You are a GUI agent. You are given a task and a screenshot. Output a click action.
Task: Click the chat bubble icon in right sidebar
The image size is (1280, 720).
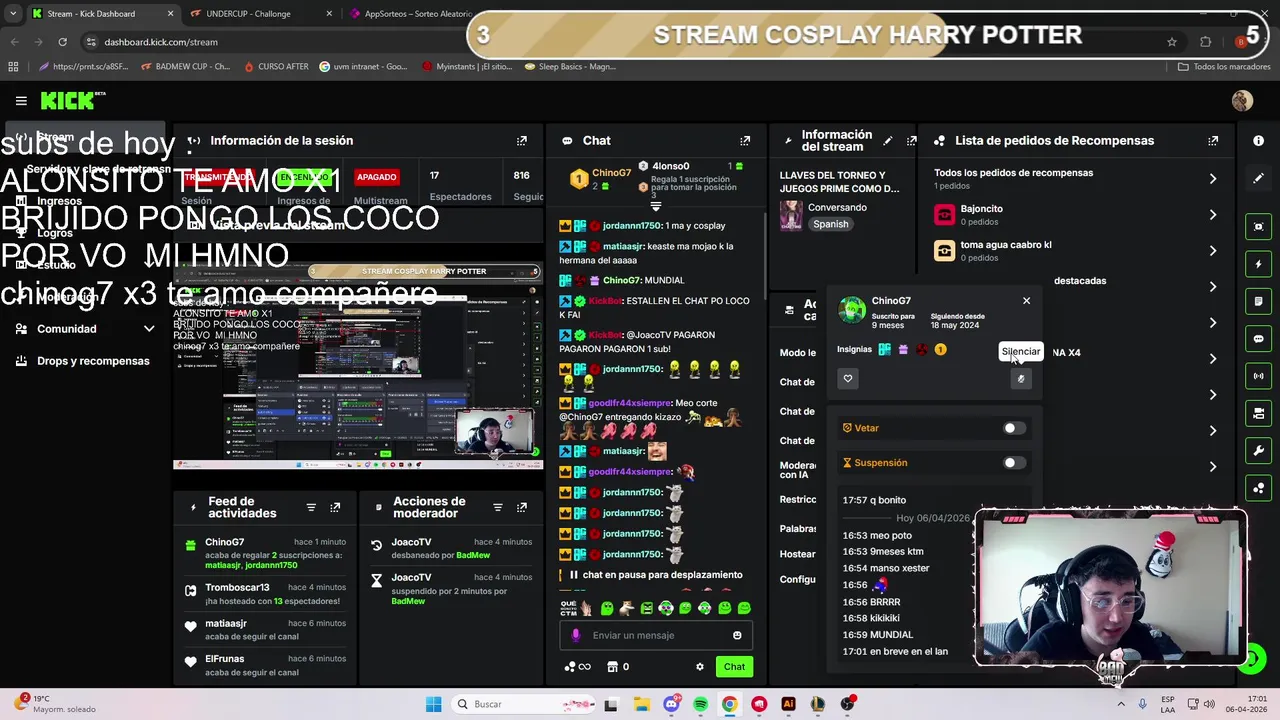coord(1258,339)
